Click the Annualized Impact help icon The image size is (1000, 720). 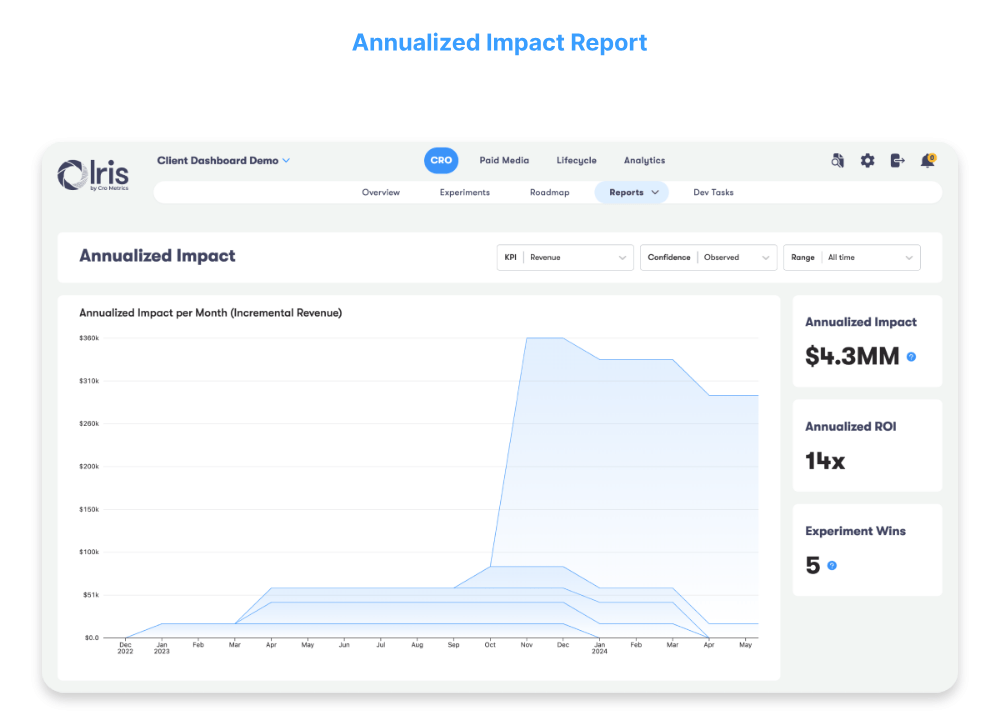[911, 357]
